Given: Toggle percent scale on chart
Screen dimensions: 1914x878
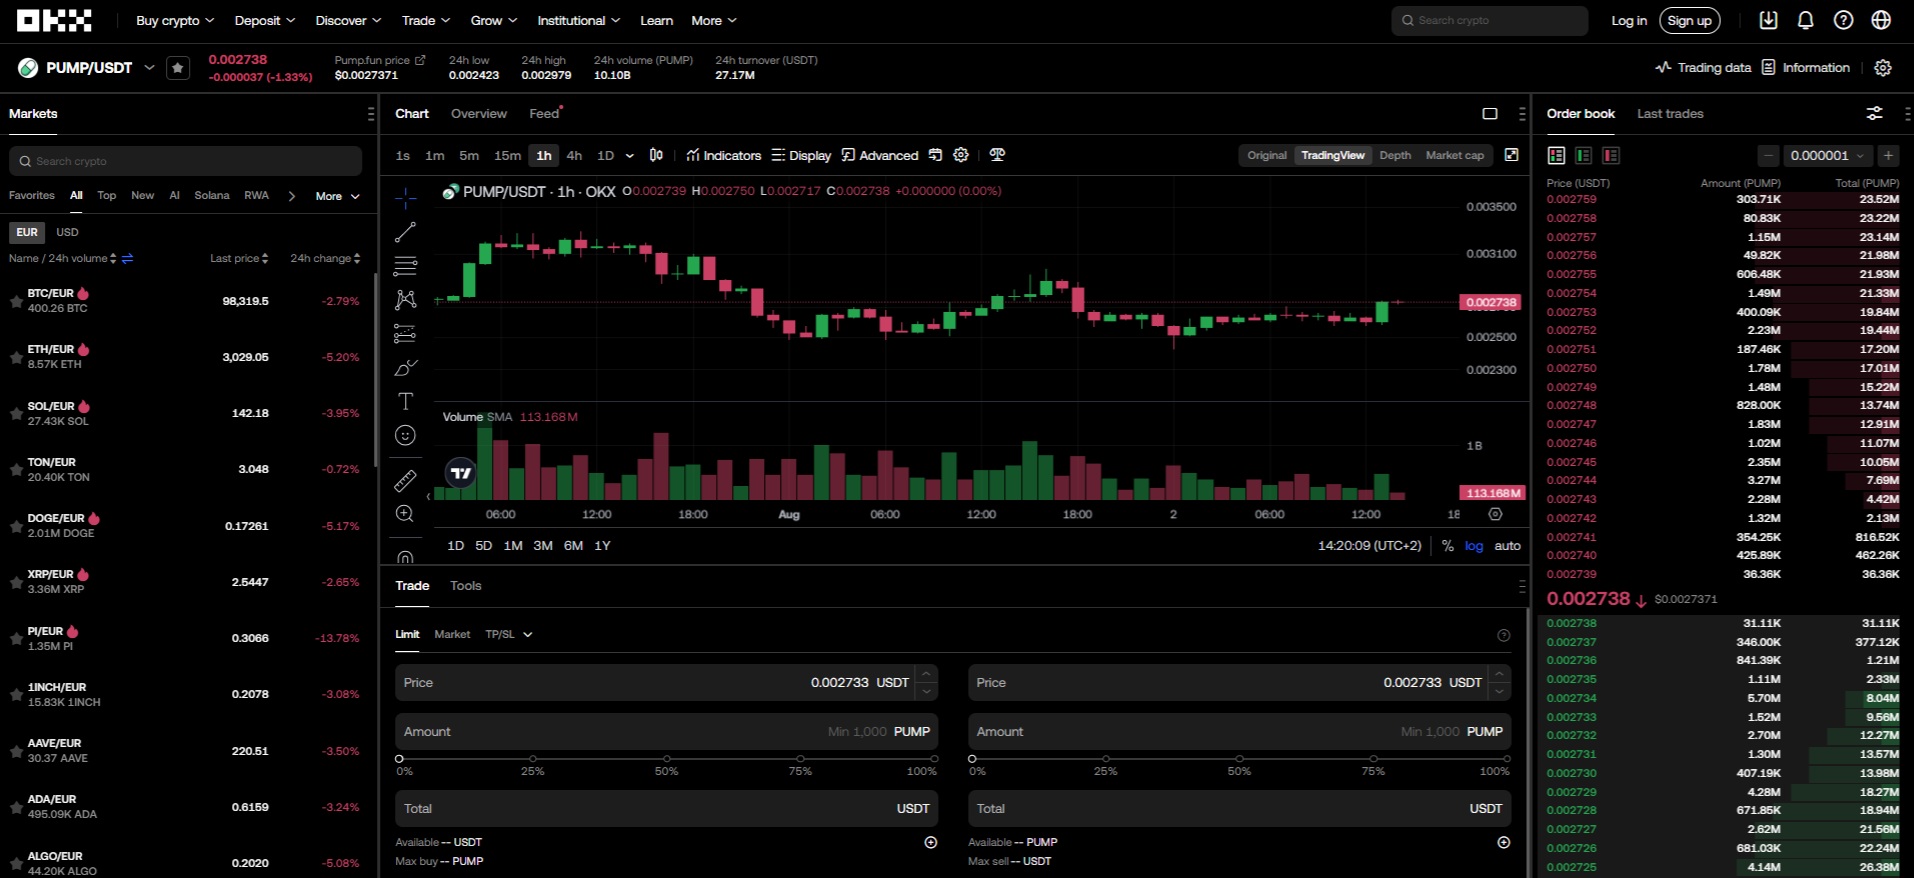Looking at the screenshot, I should coord(1447,546).
